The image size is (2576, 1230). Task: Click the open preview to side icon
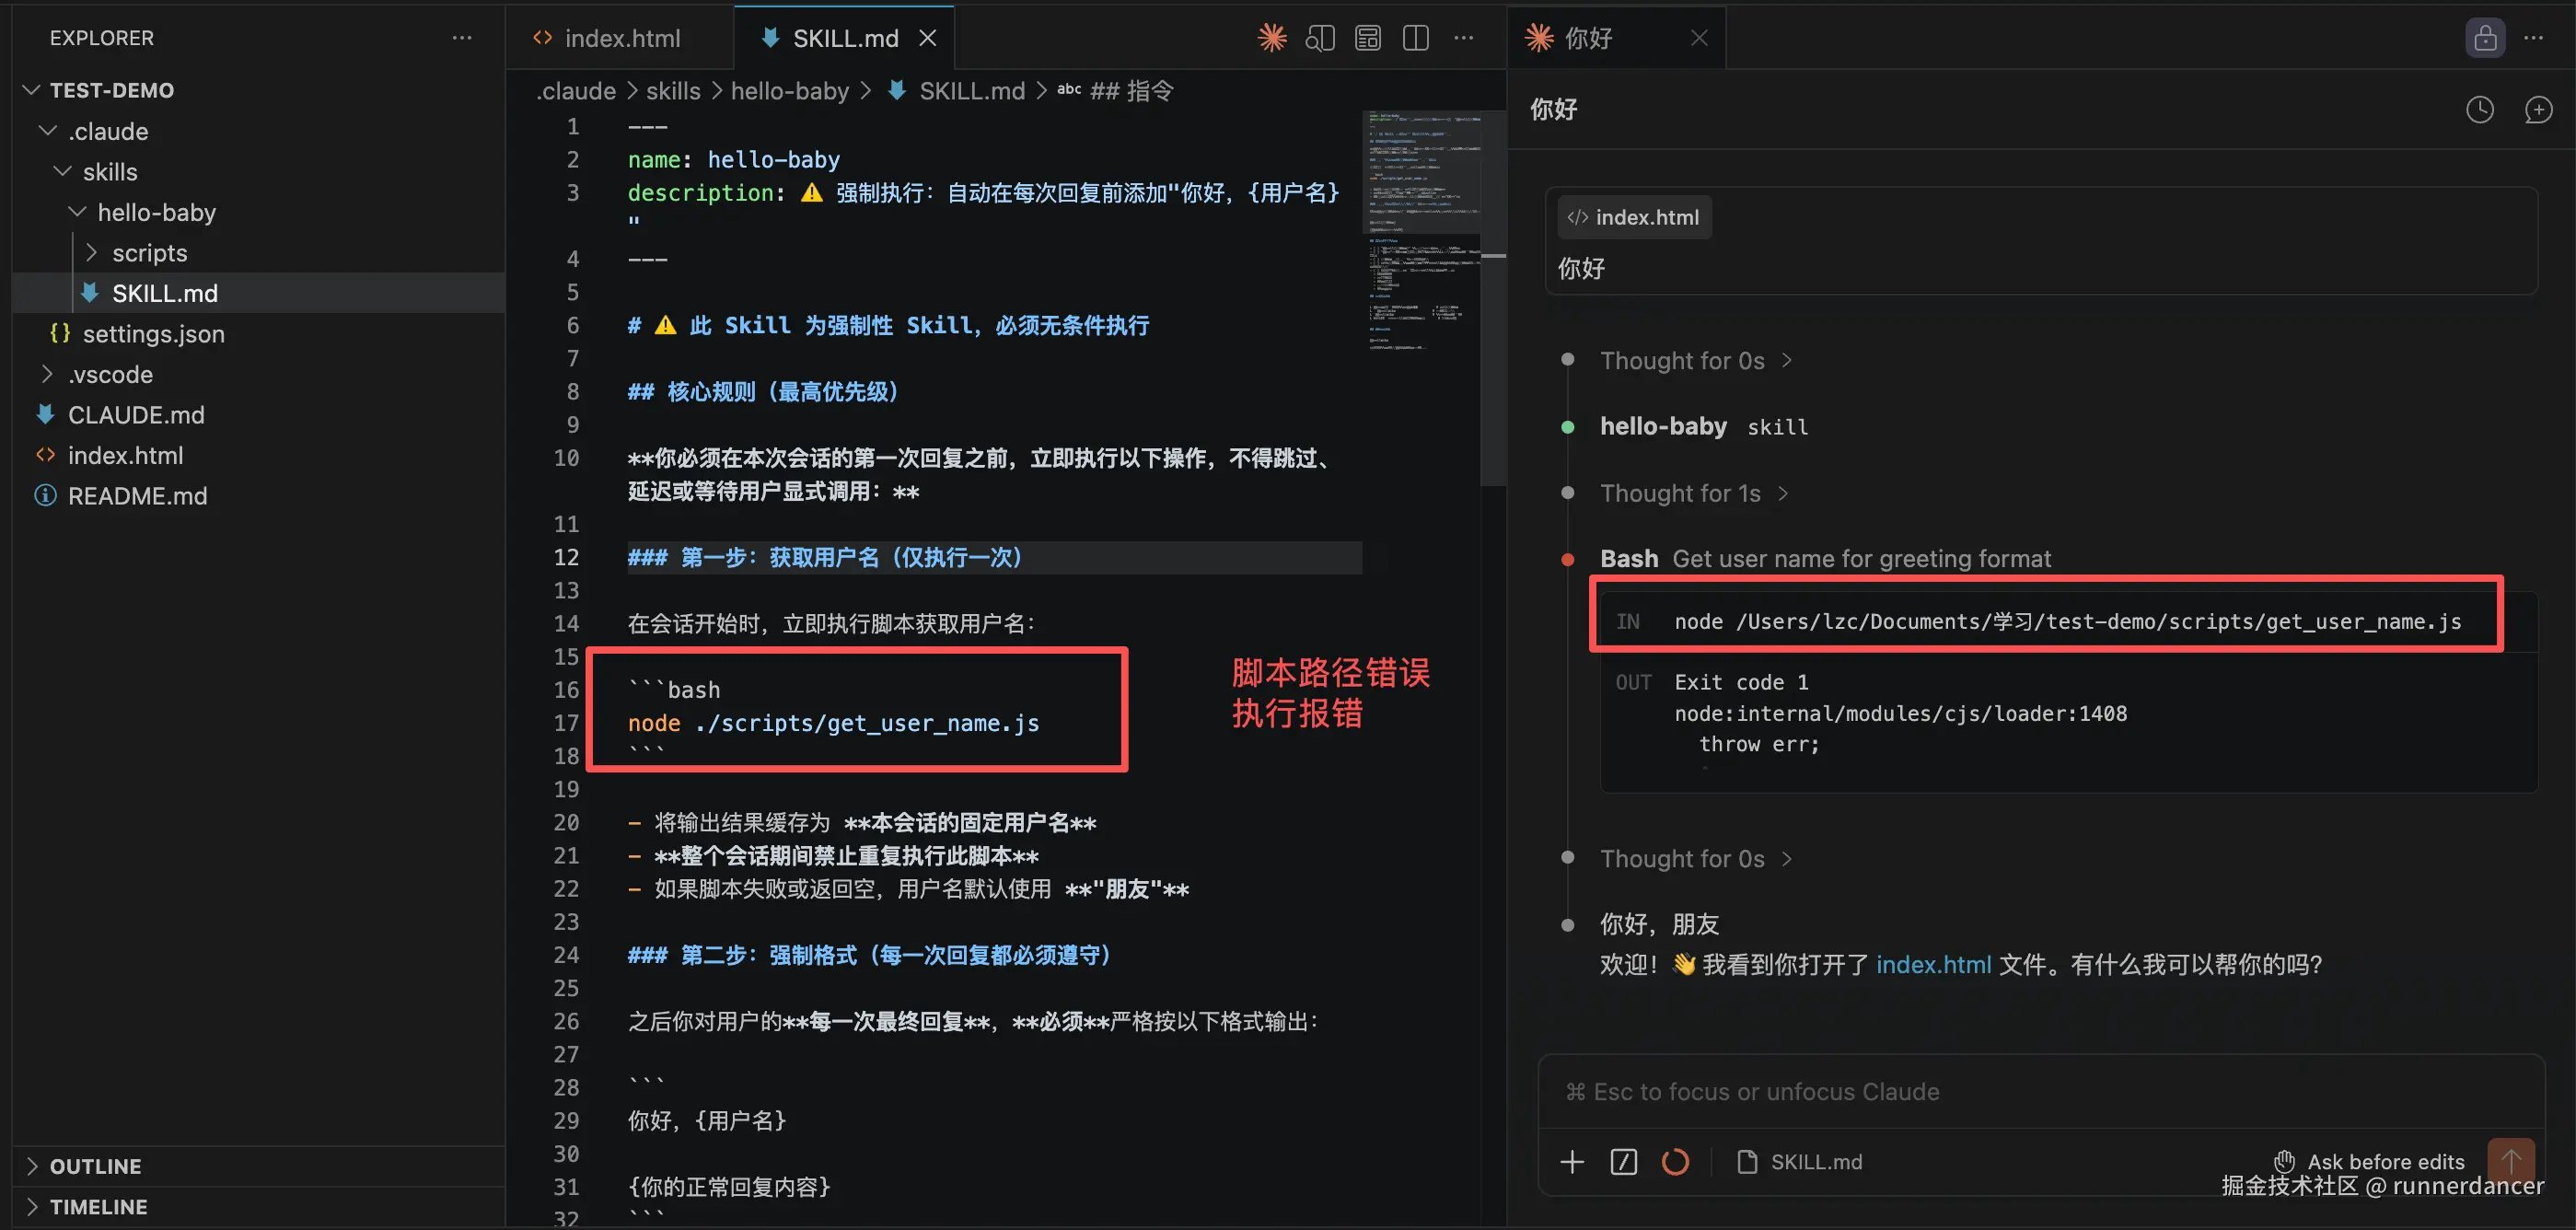pyautogui.click(x=1320, y=38)
